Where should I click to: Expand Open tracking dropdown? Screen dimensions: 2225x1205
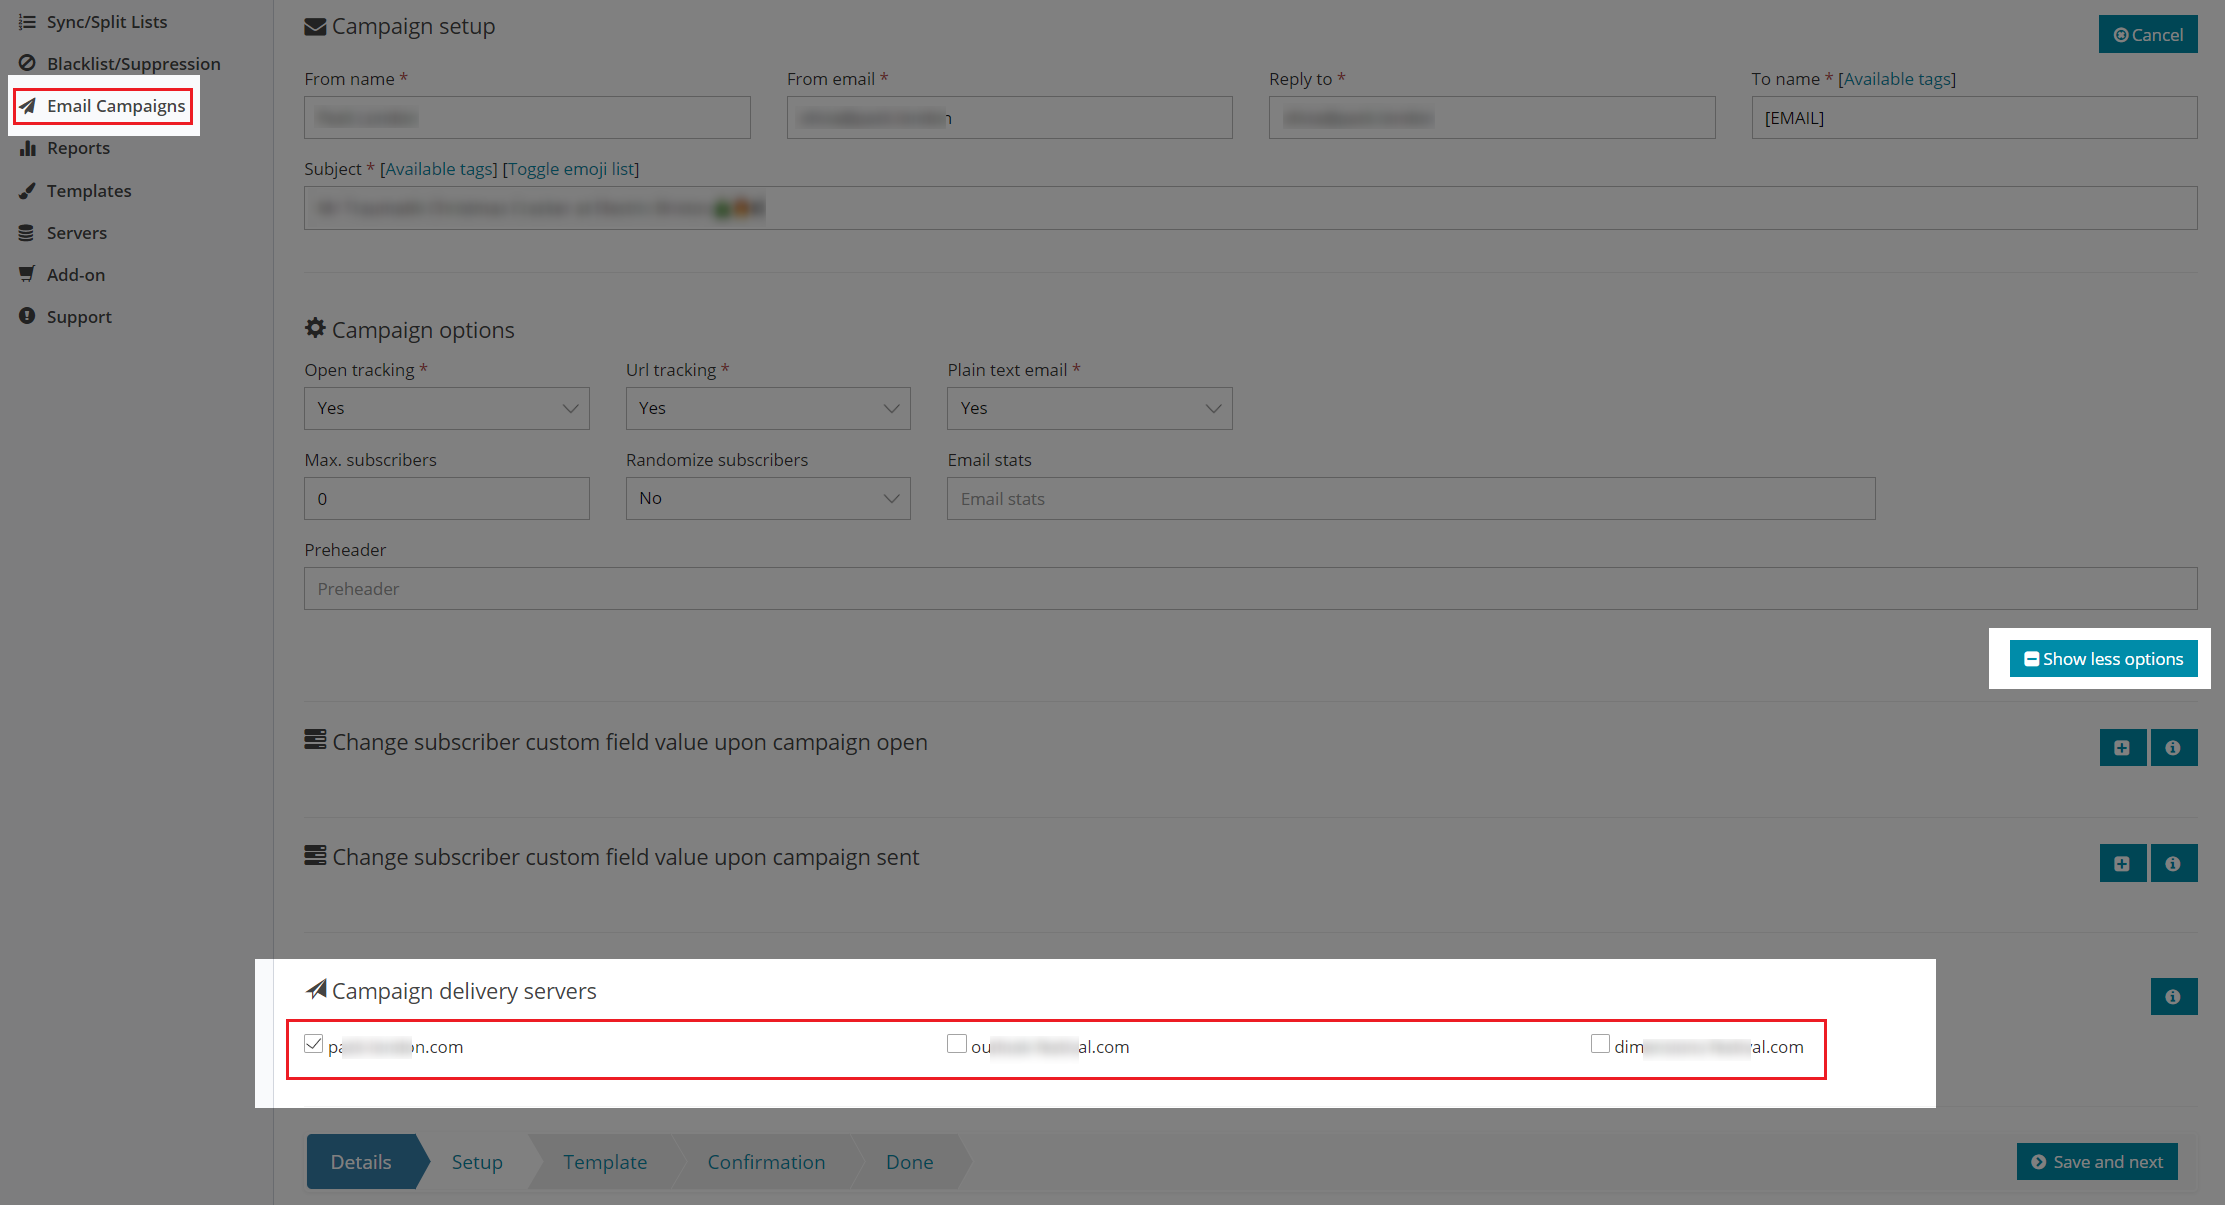click(x=446, y=408)
